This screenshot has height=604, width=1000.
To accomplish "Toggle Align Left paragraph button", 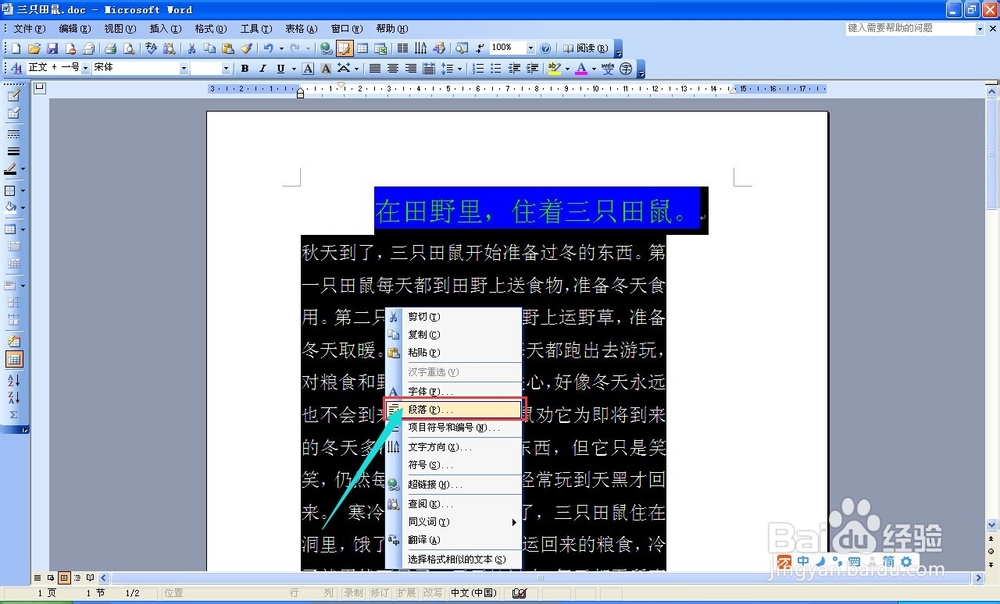I will click(x=375, y=68).
